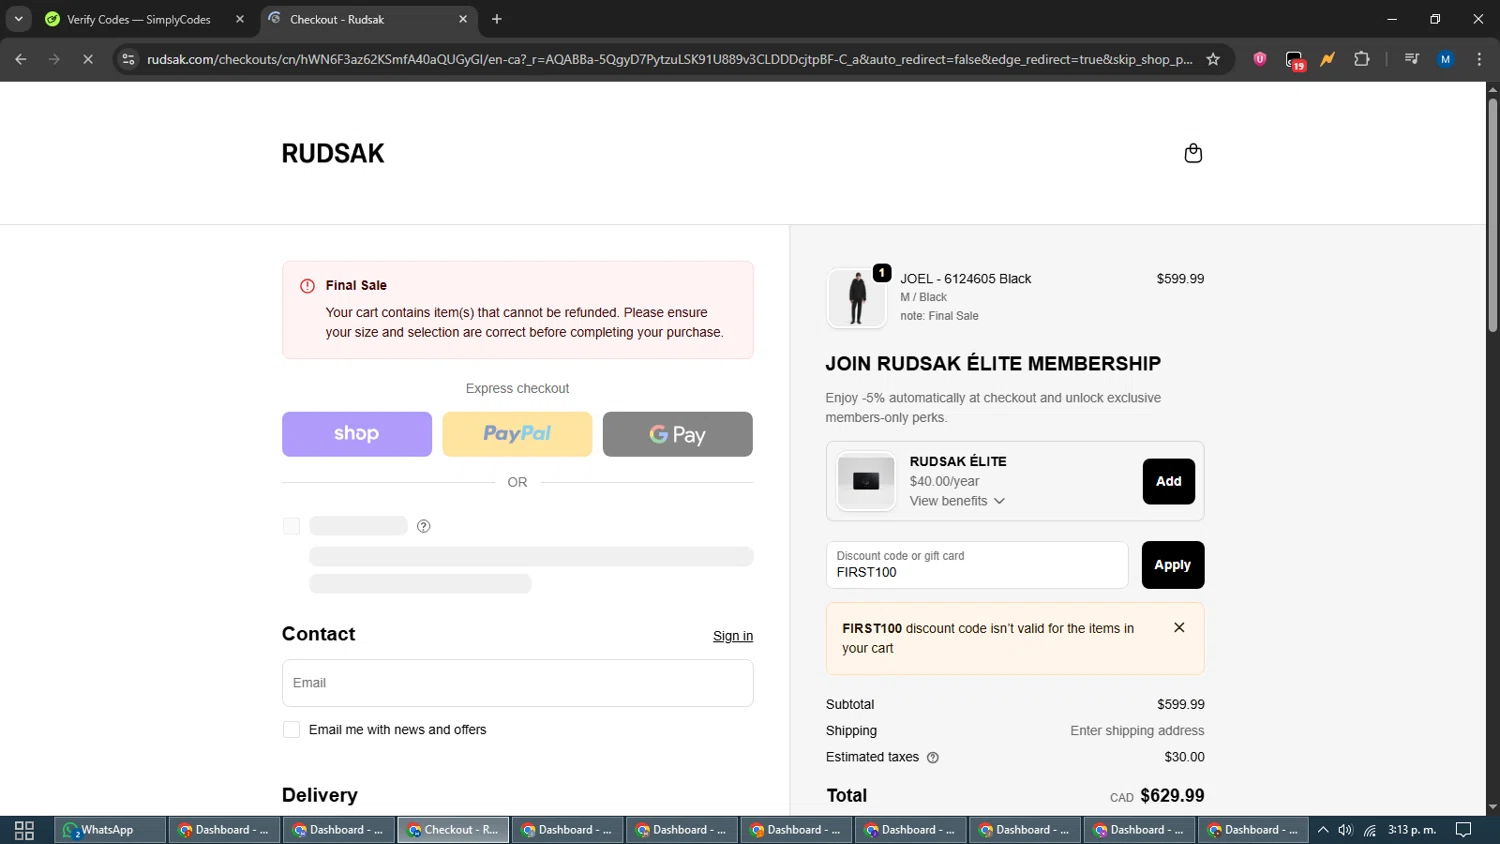Viewport: 1500px width, 844px height.
Task: Click the final sale warning icon
Action: point(307,286)
